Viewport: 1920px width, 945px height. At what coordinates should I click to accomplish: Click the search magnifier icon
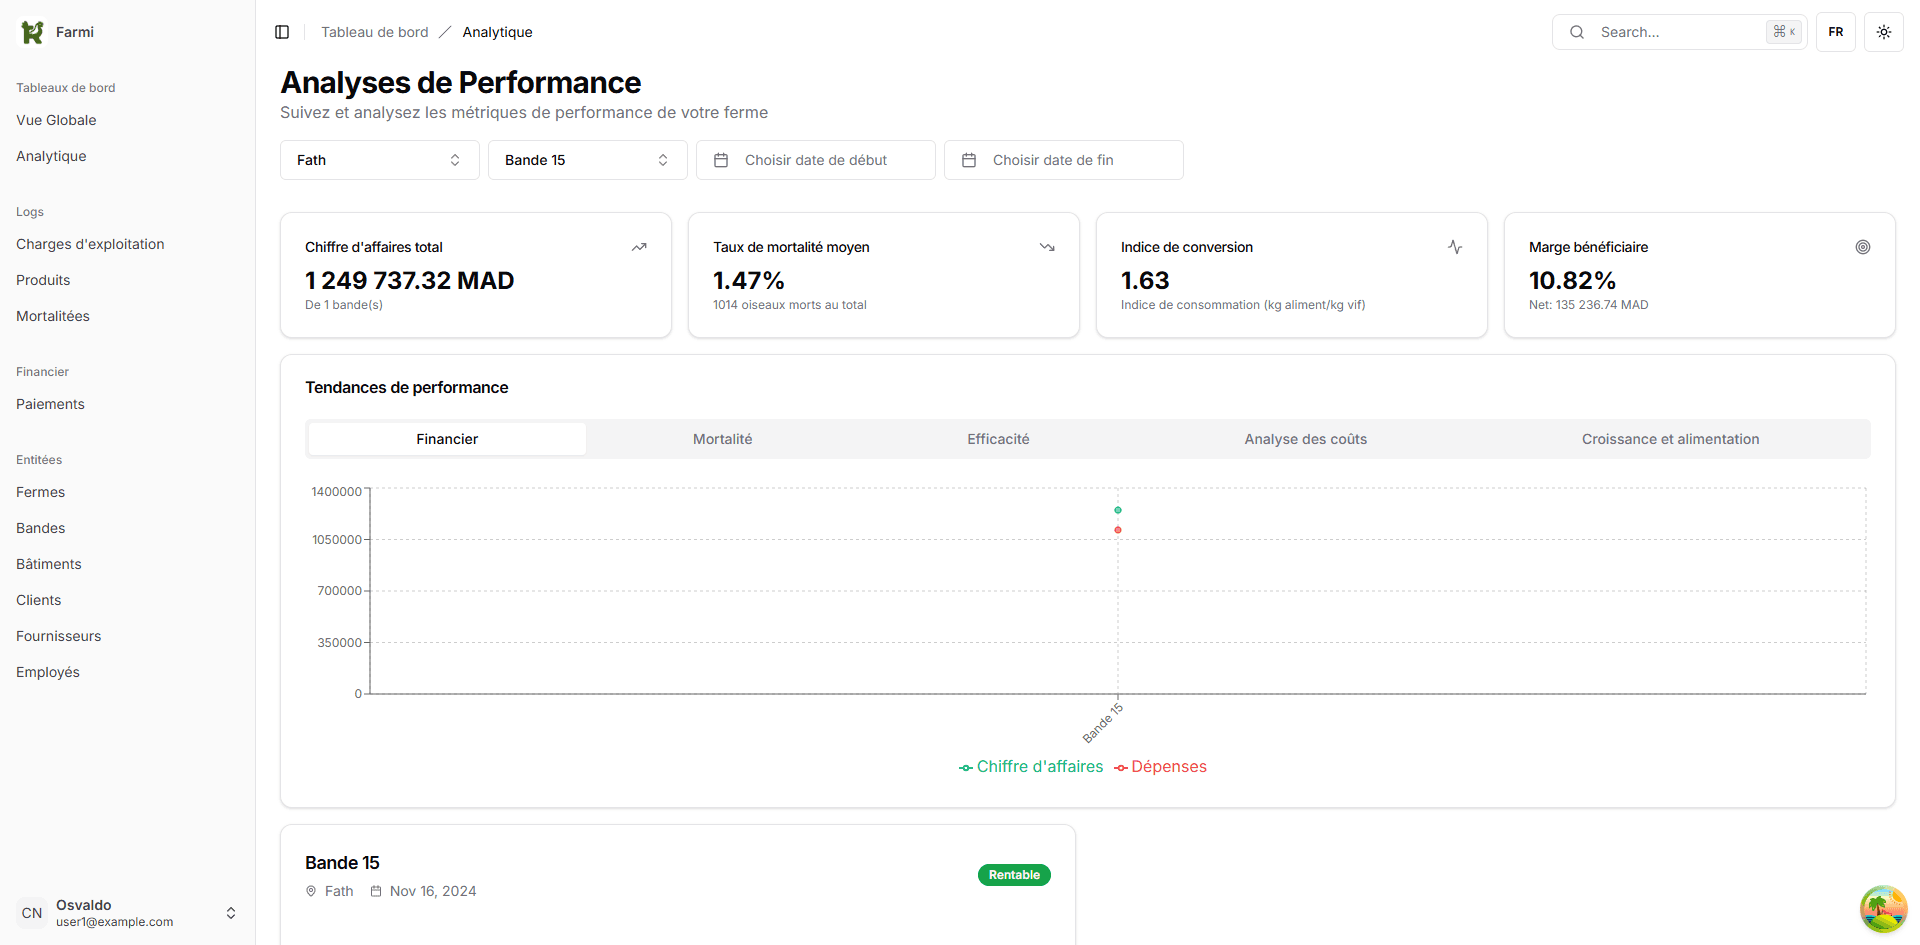(x=1576, y=32)
